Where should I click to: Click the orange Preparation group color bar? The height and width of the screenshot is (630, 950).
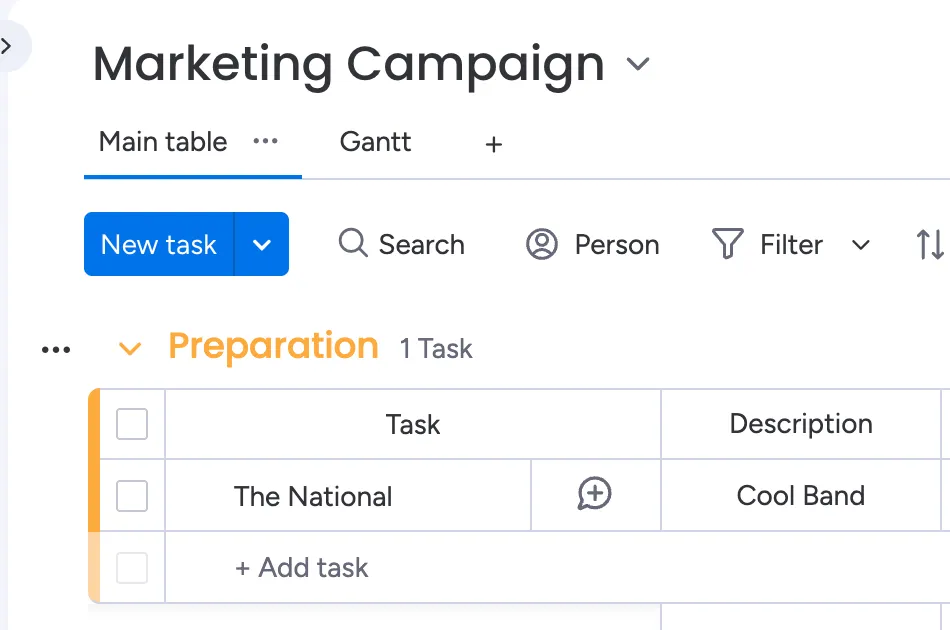95,460
